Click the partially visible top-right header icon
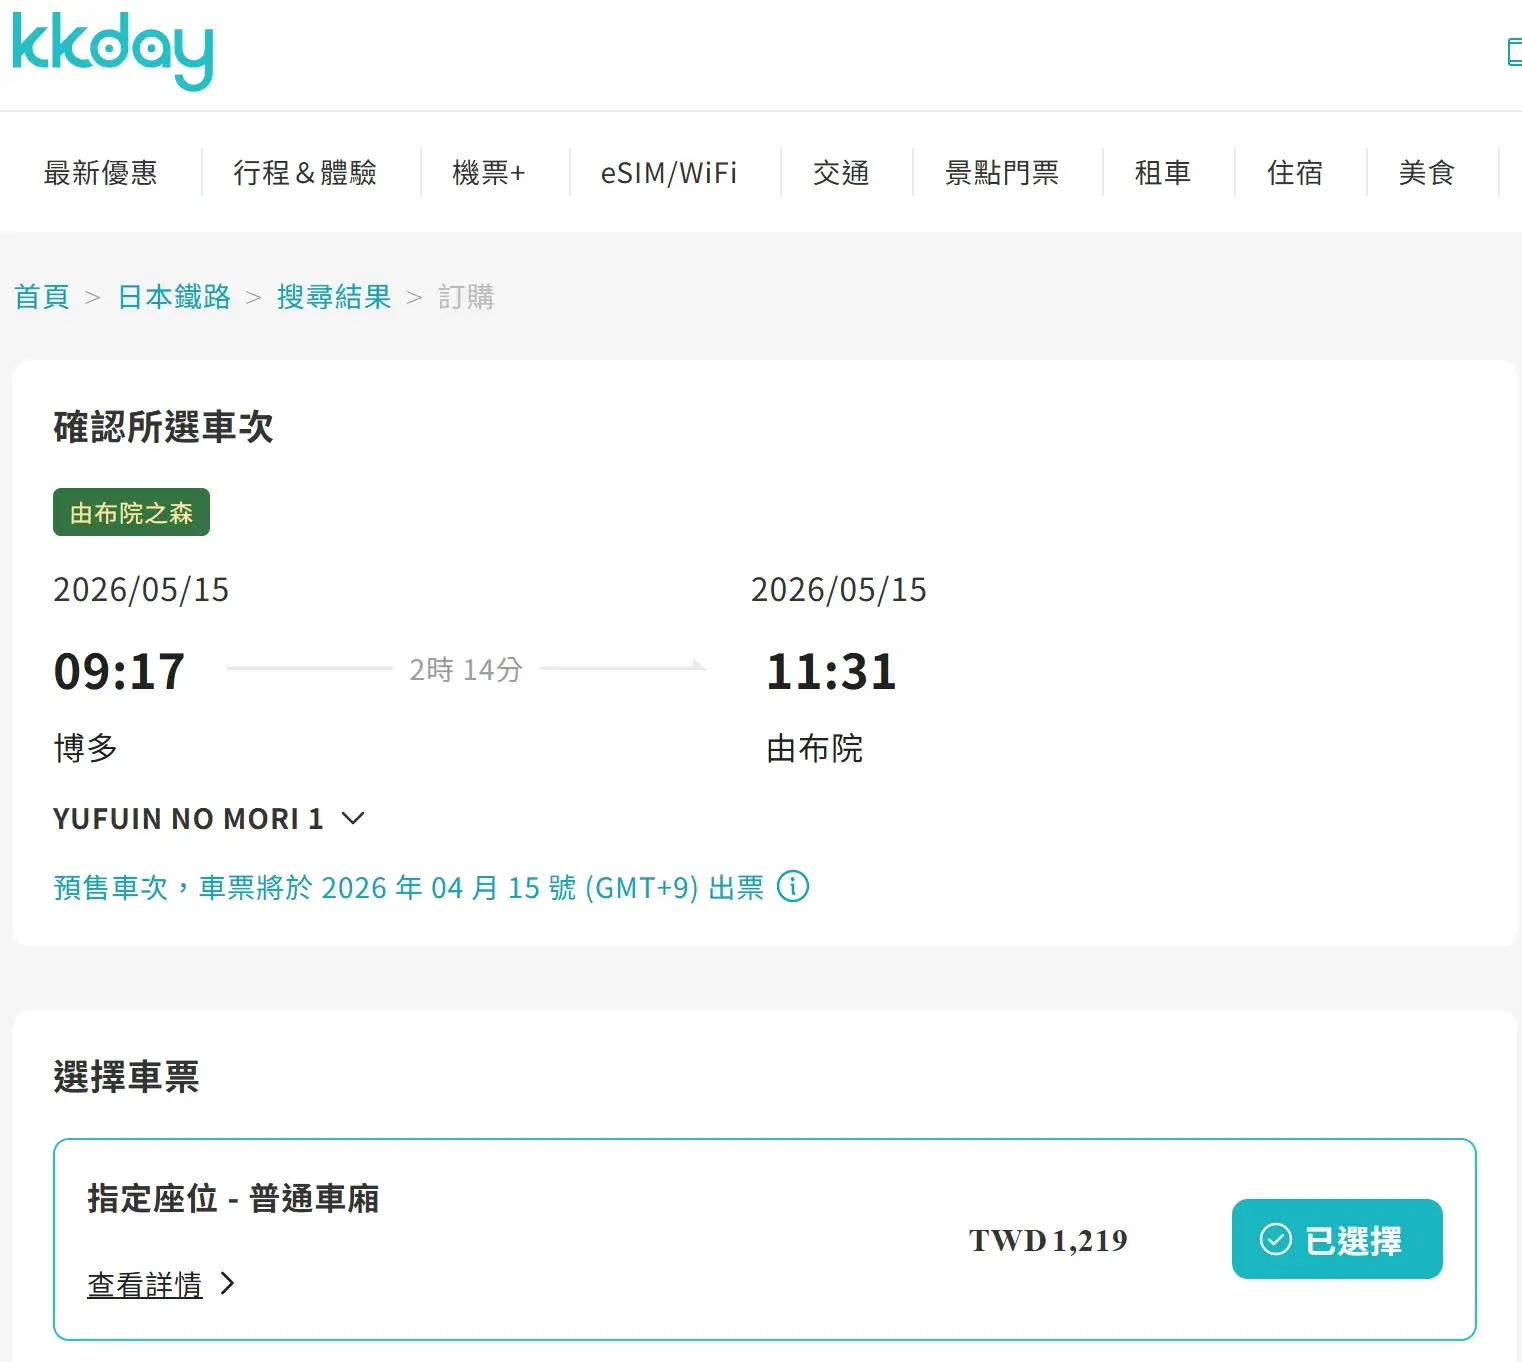This screenshot has width=1522, height=1362. [x=1514, y=52]
